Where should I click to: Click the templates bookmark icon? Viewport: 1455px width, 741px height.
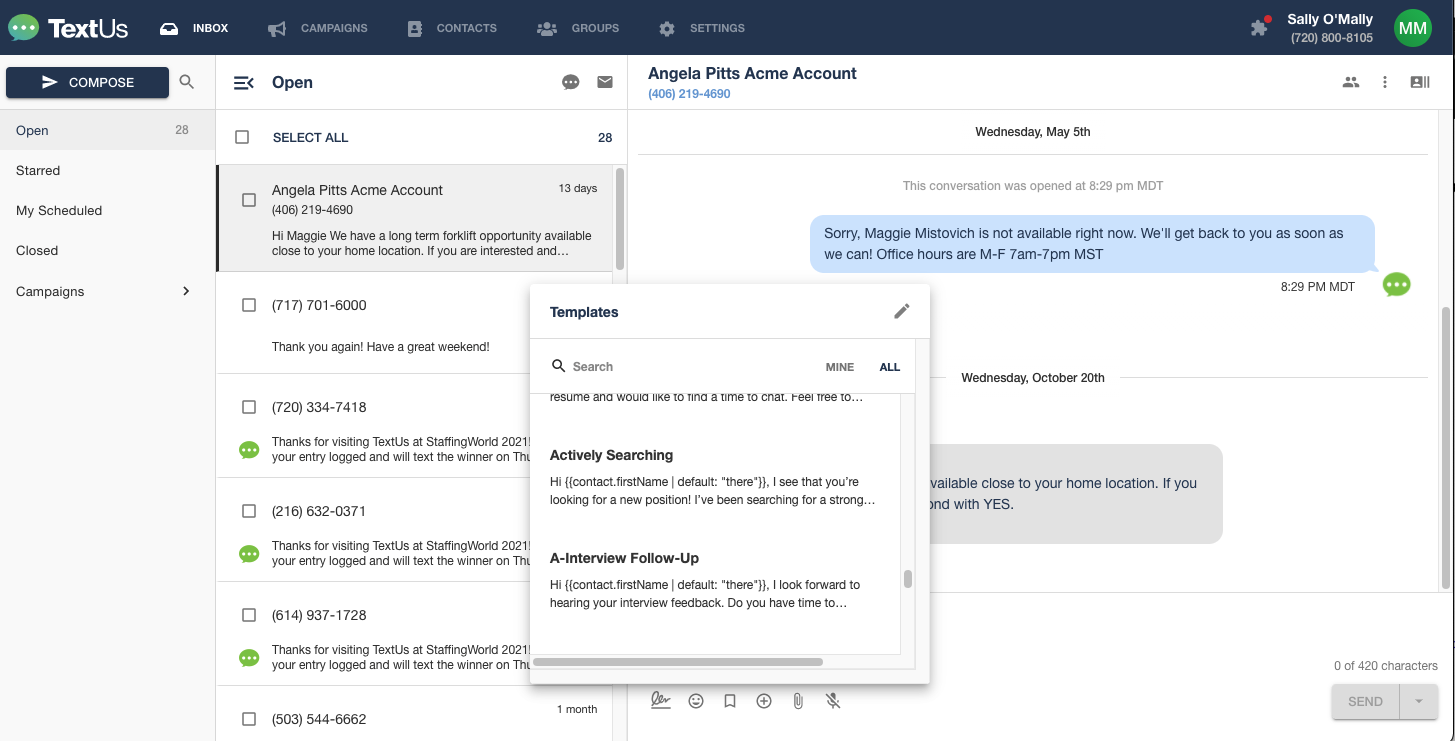tap(730, 701)
